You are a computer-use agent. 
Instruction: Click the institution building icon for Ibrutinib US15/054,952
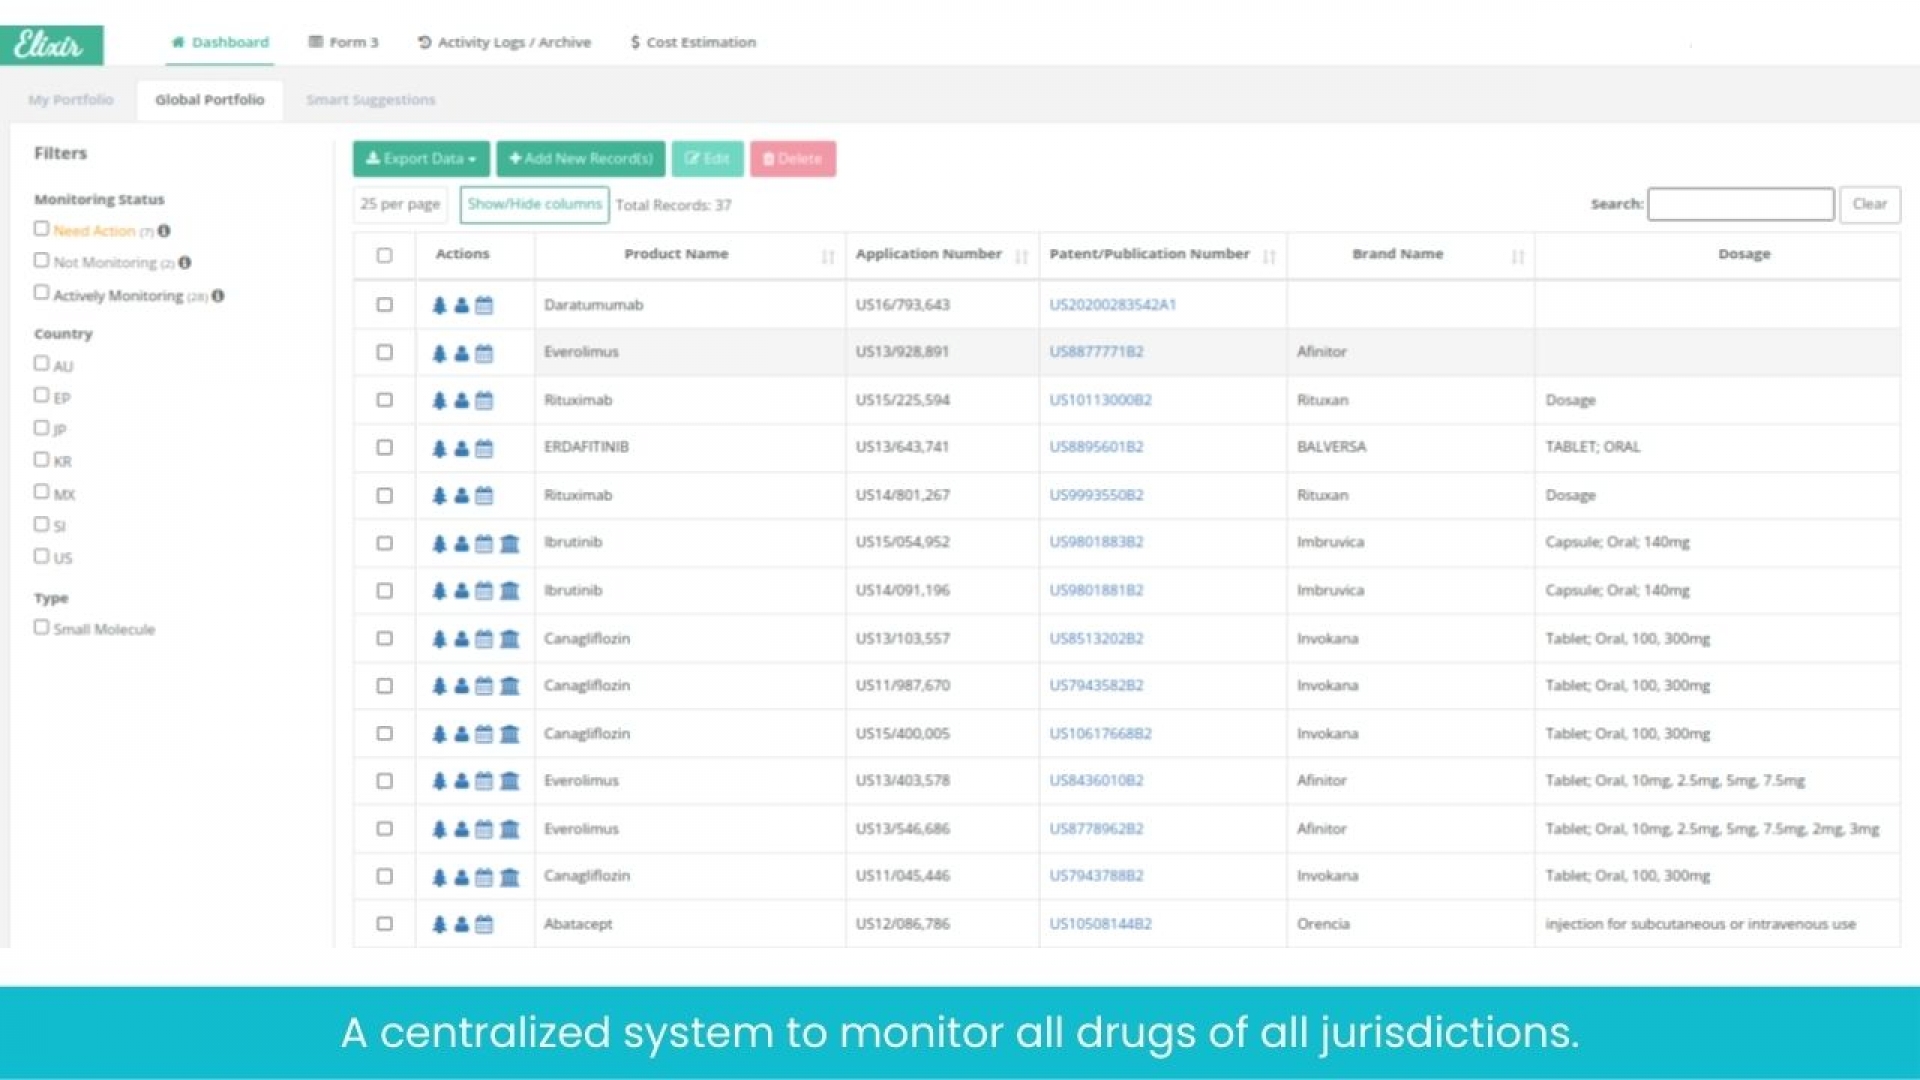pyautogui.click(x=510, y=544)
